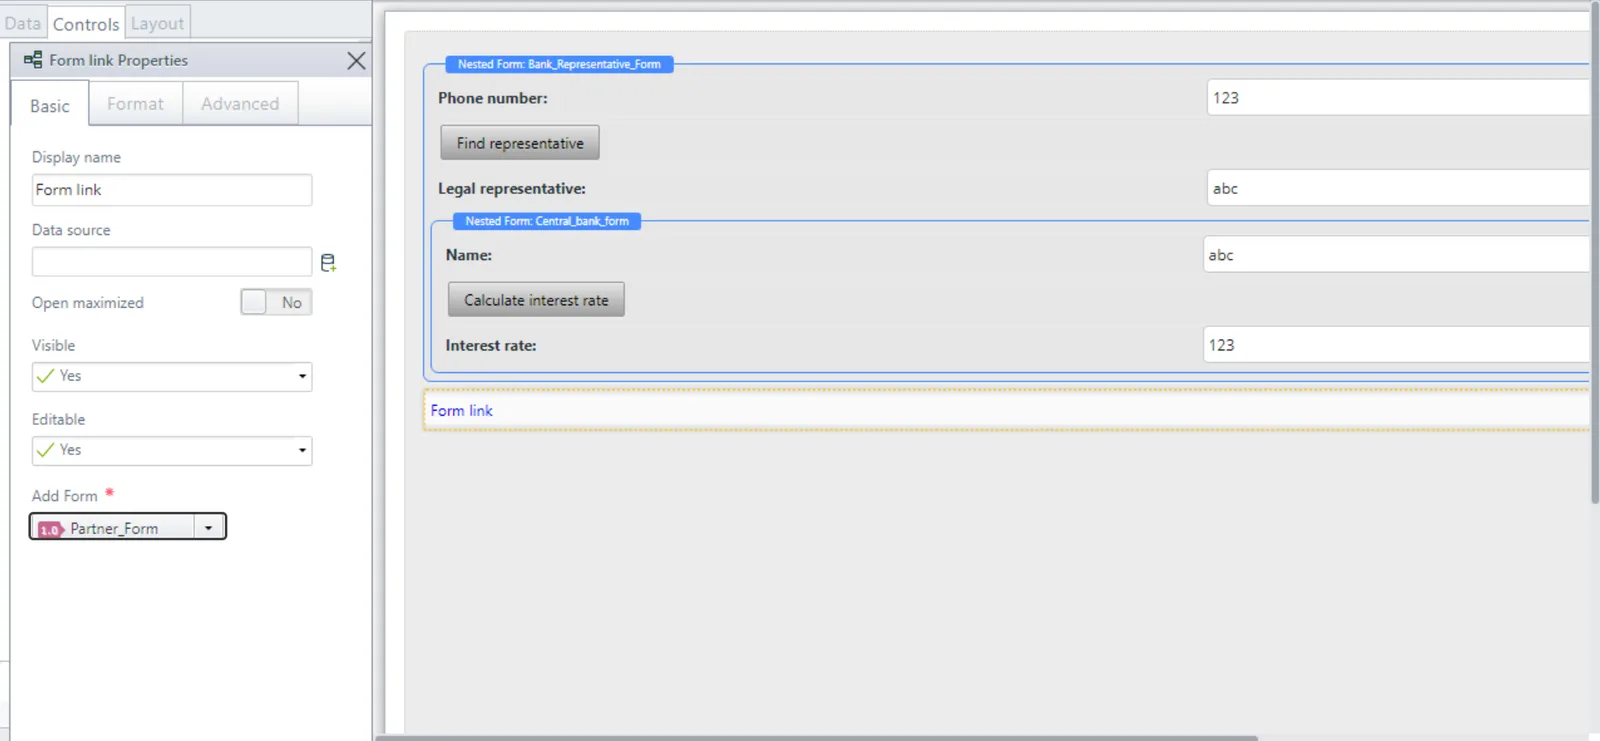Click the Name input field
Screen dimensions: 1600x741
[x=1396, y=255]
